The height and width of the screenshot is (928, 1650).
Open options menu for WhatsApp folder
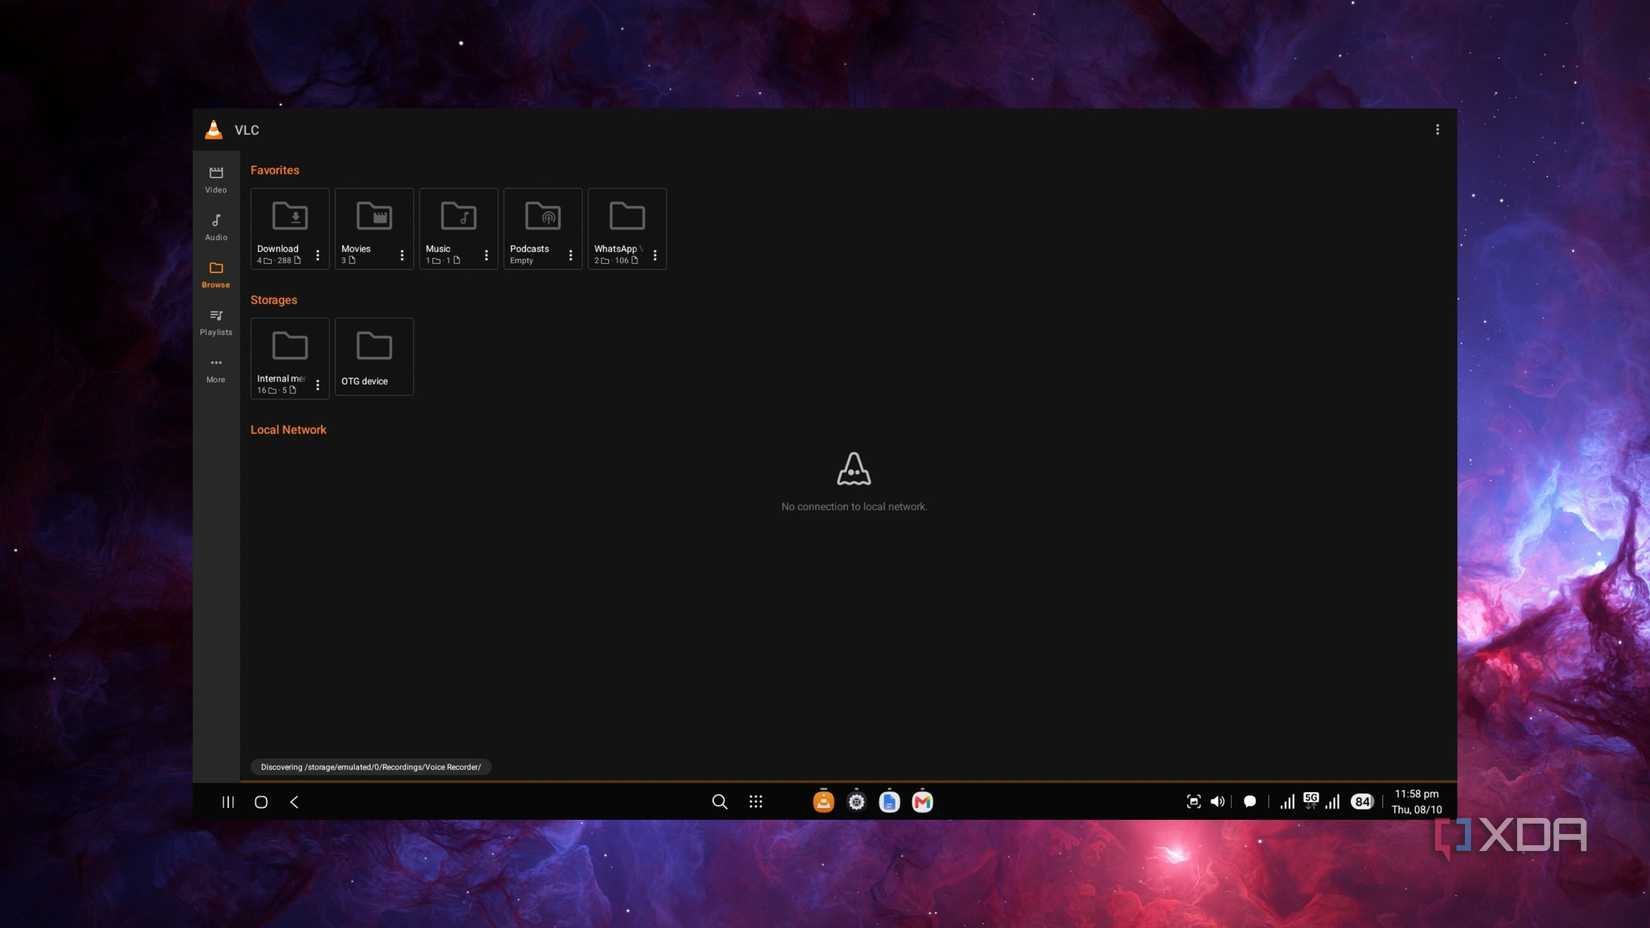coord(655,256)
